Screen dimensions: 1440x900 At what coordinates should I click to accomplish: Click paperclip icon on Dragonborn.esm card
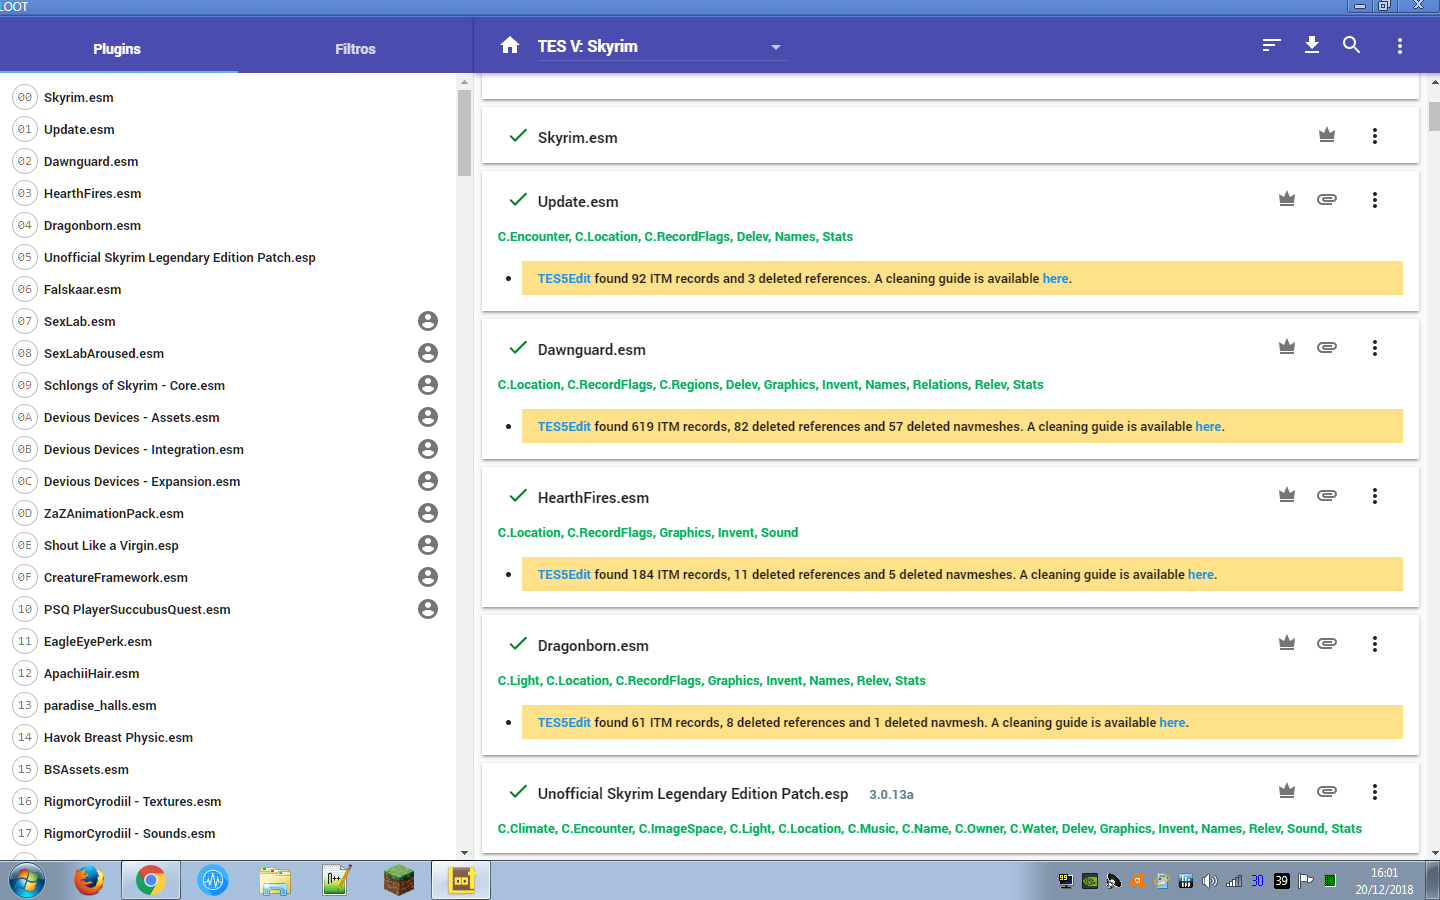(x=1327, y=643)
